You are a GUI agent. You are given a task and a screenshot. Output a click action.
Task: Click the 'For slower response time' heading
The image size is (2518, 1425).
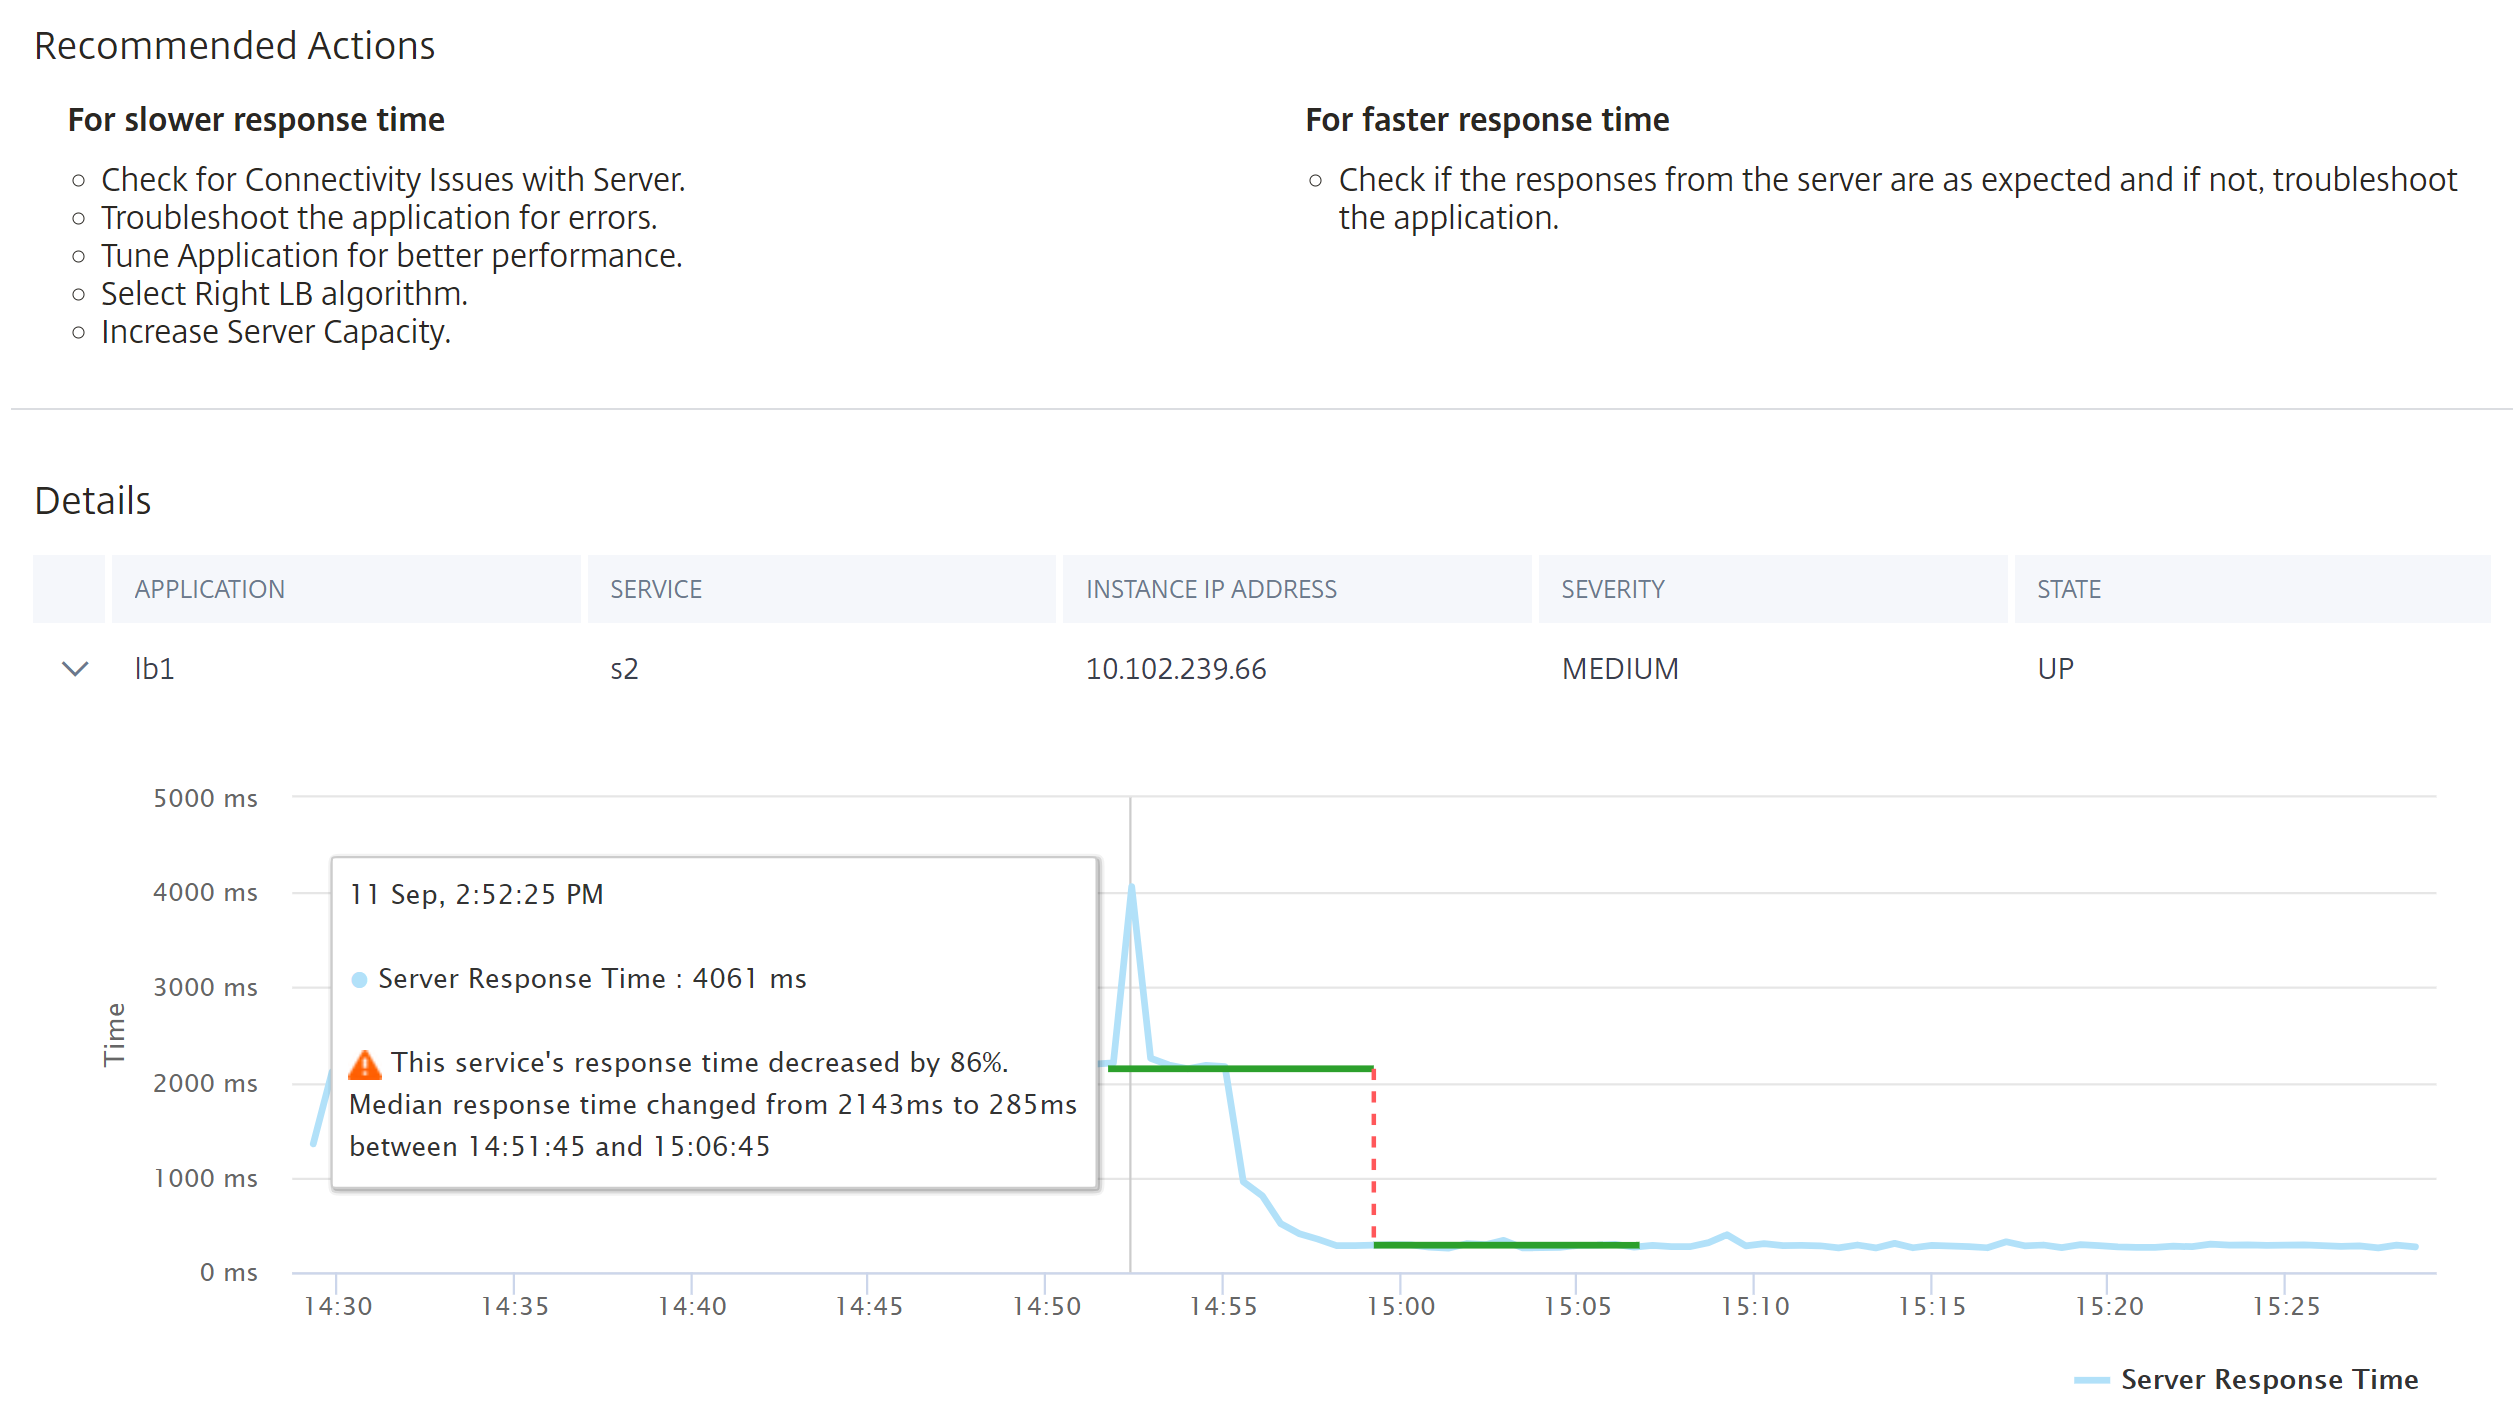pyautogui.click(x=256, y=120)
